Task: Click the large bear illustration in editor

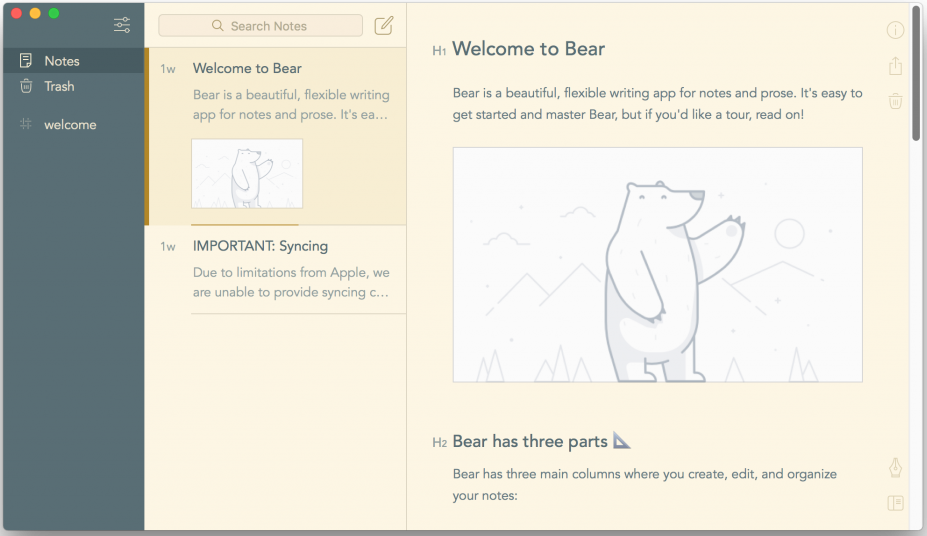Action: coord(657,265)
